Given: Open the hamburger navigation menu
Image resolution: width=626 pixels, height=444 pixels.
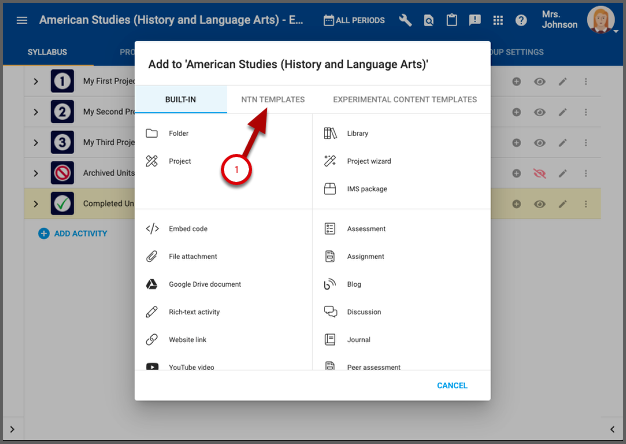Looking at the screenshot, I should pos(22,20).
